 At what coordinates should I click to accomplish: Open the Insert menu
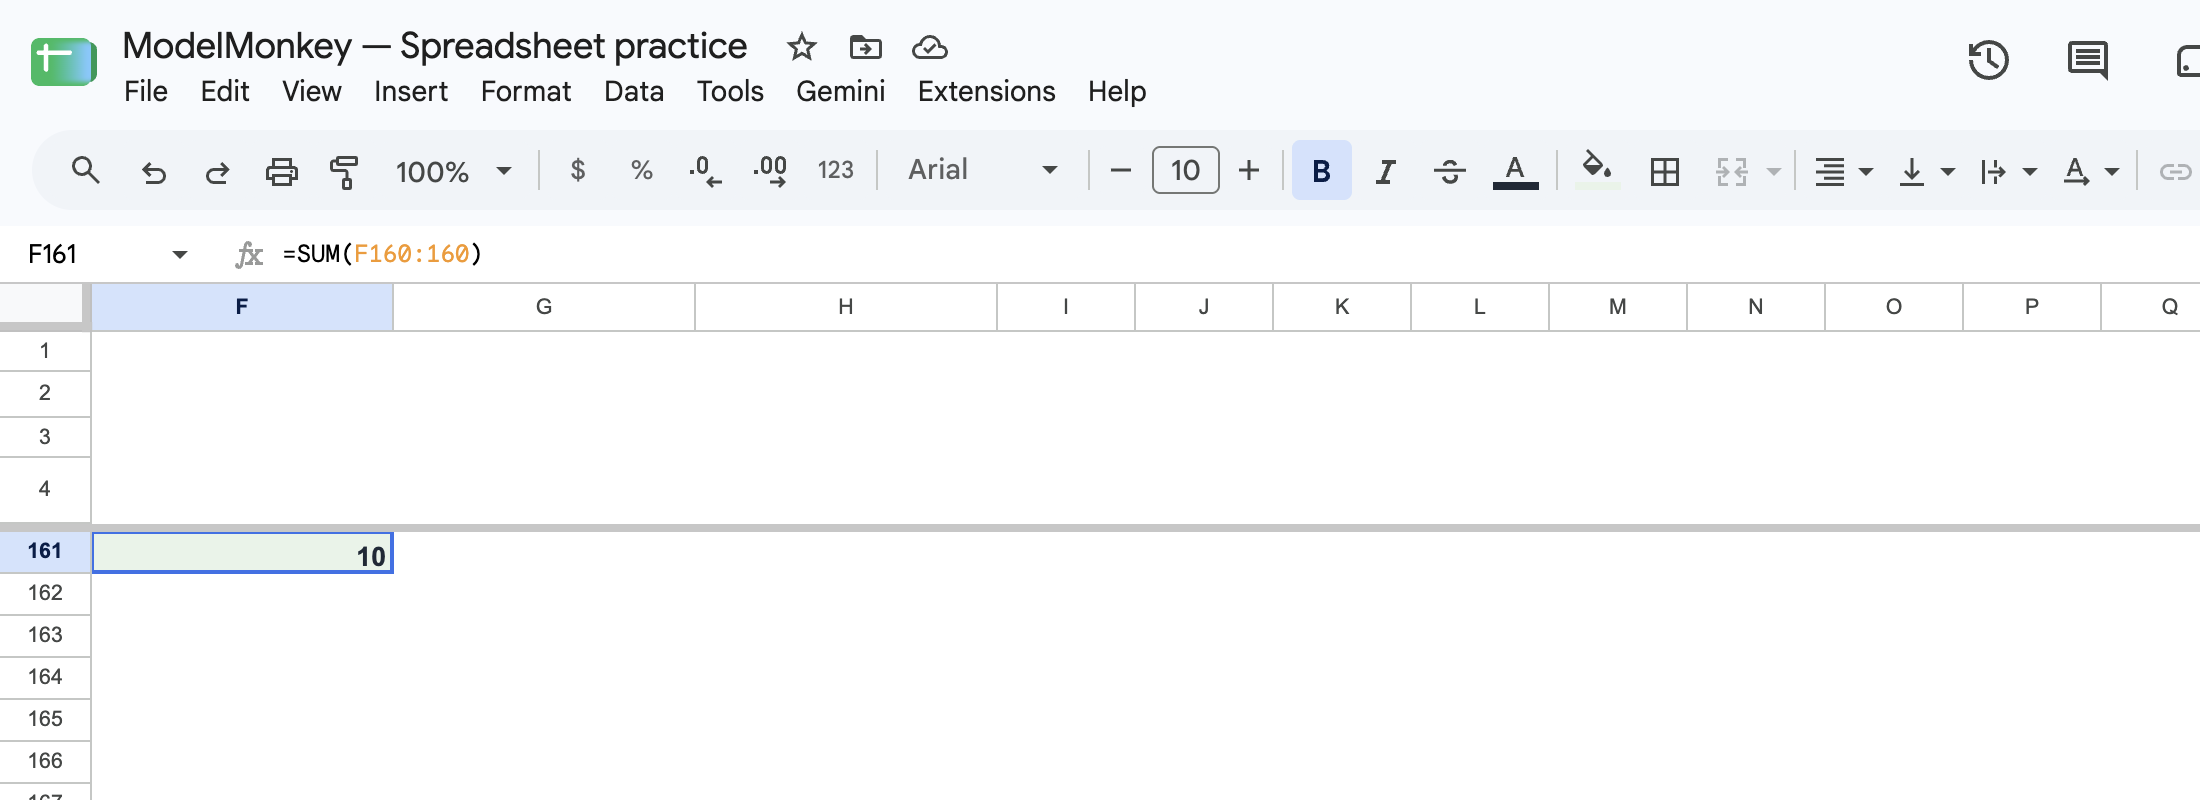coord(411,92)
